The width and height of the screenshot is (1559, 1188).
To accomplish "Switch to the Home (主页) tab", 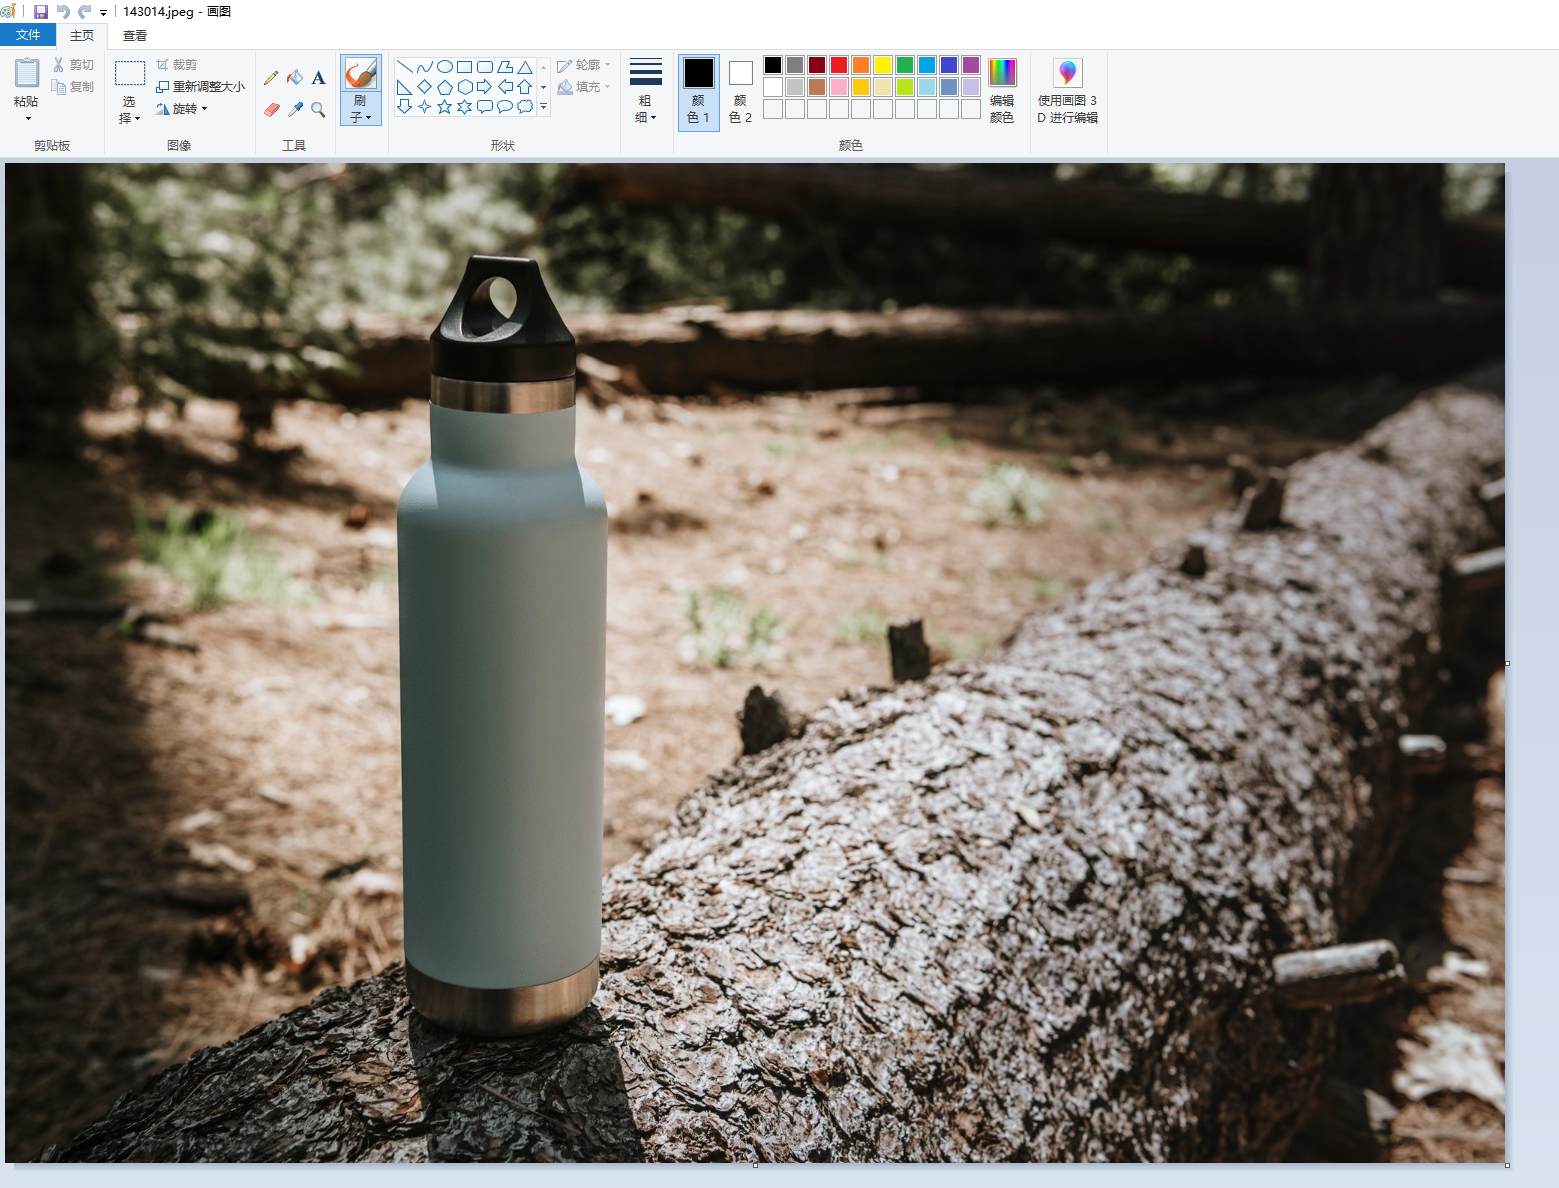I will tap(82, 36).
